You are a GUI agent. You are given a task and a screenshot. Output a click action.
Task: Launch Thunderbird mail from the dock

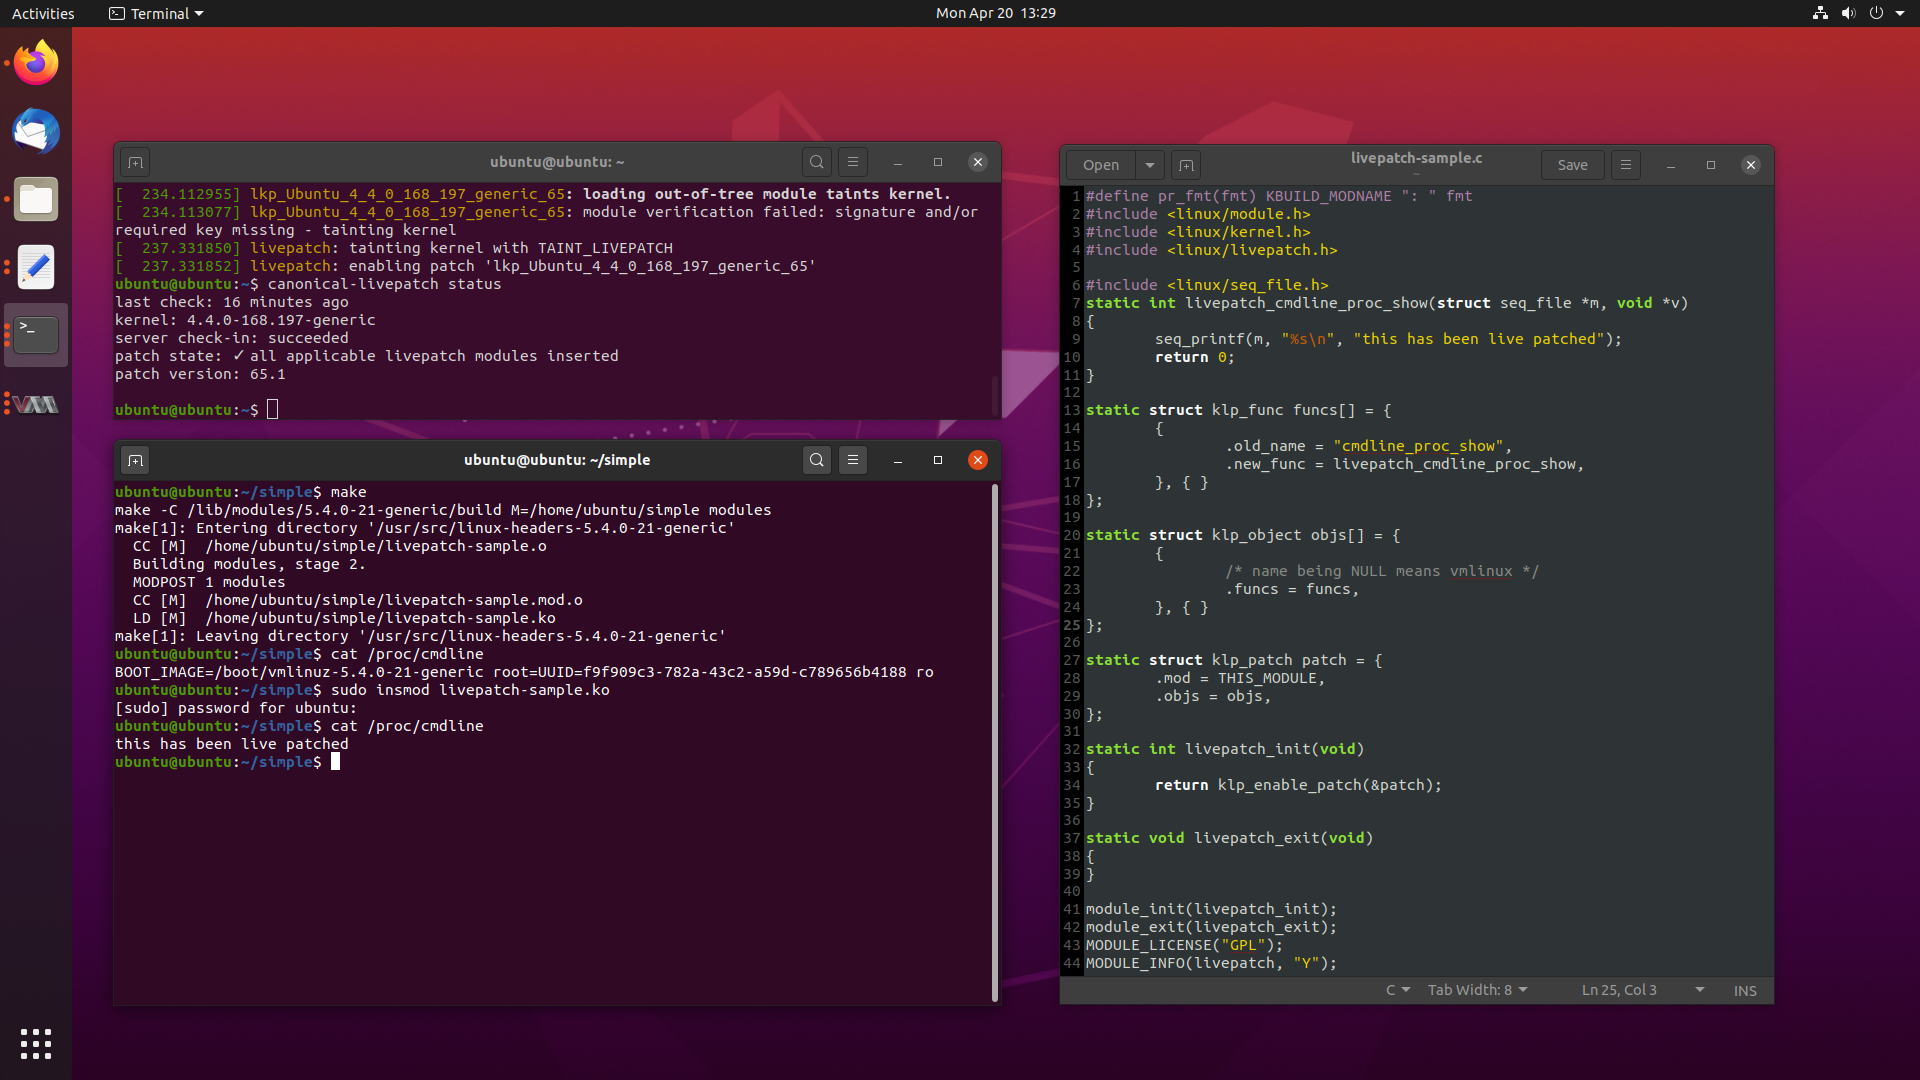tap(36, 131)
